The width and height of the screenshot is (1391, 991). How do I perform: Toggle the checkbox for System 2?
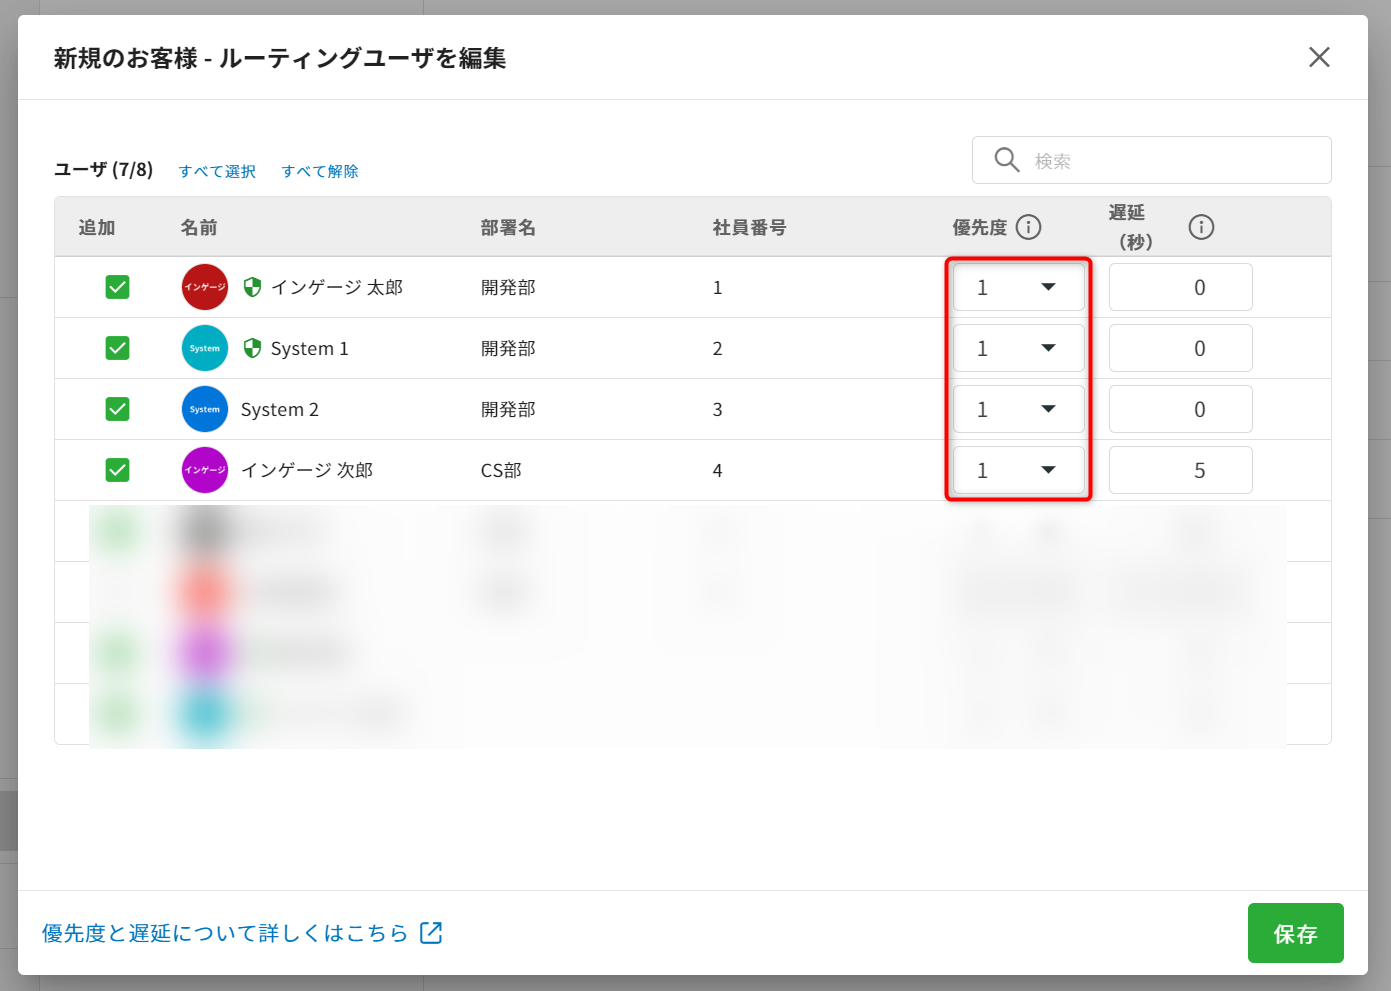[118, 409]
